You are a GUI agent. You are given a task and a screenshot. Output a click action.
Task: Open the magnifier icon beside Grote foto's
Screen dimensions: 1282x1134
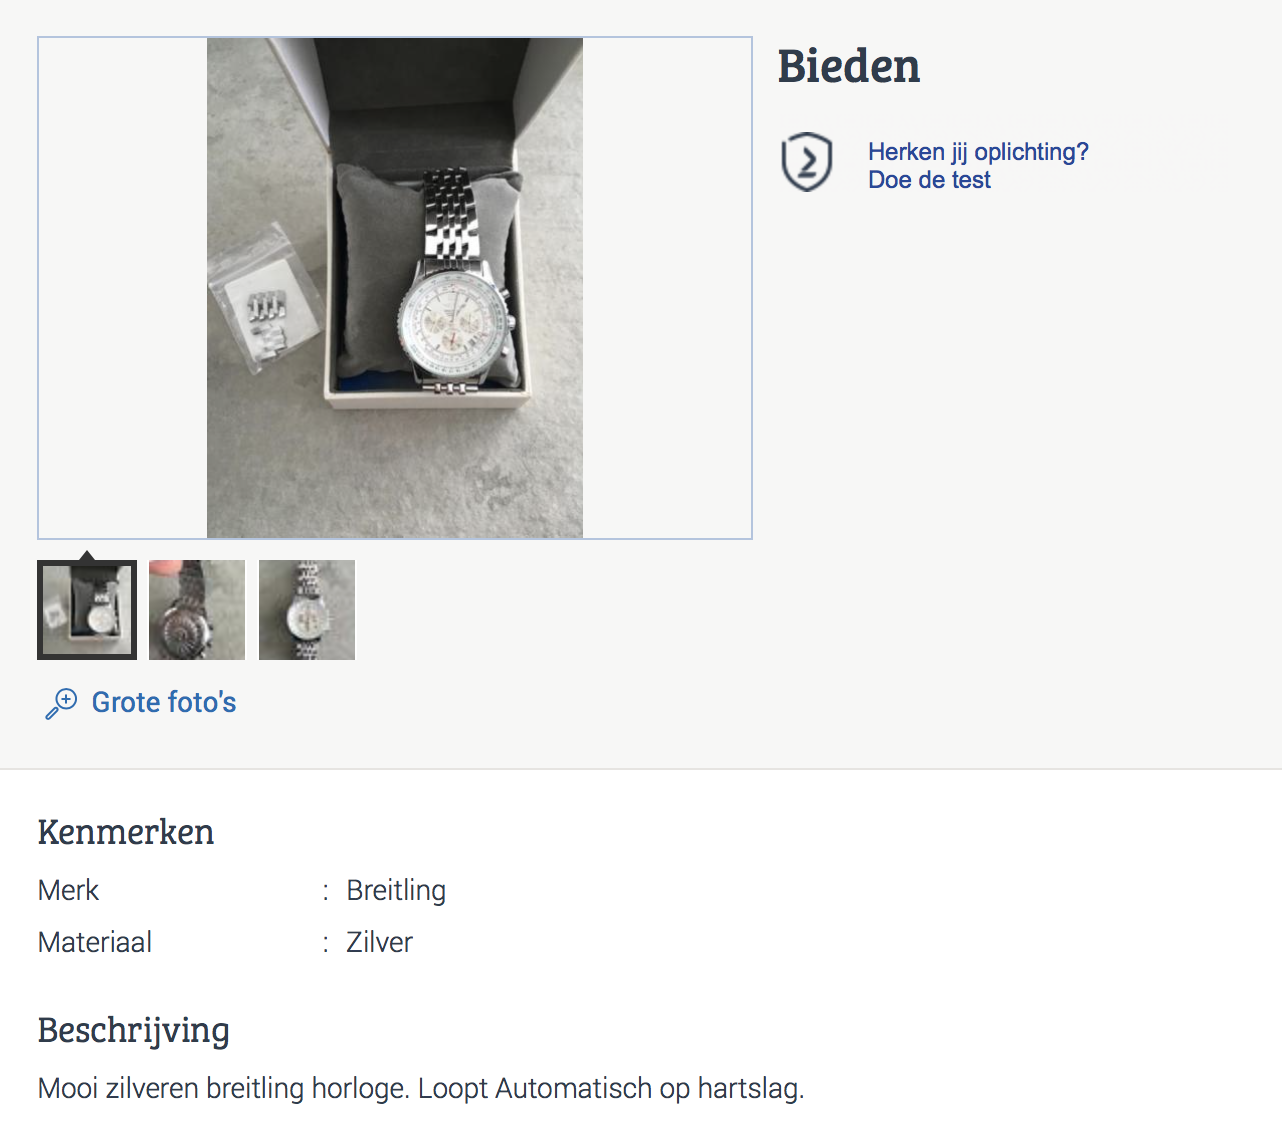[61, 703]
